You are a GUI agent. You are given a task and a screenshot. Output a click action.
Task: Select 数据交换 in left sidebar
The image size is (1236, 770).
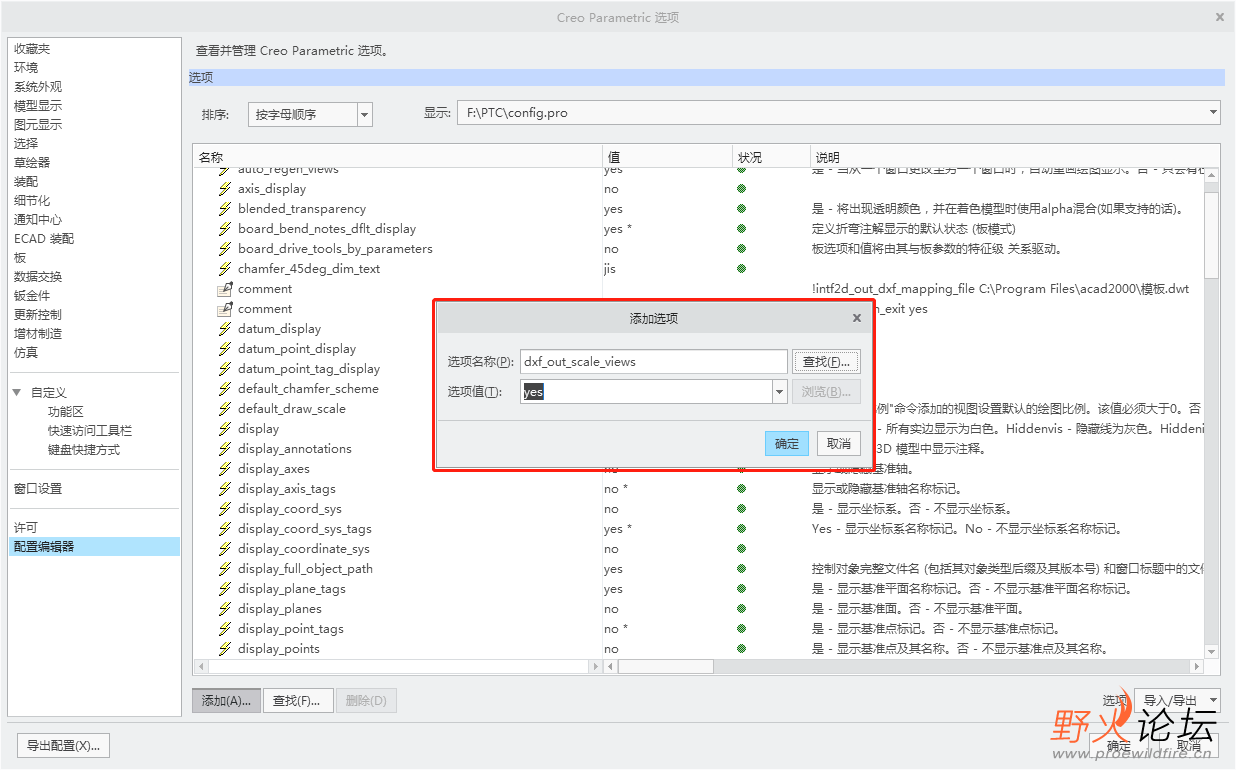click(38, 277)
